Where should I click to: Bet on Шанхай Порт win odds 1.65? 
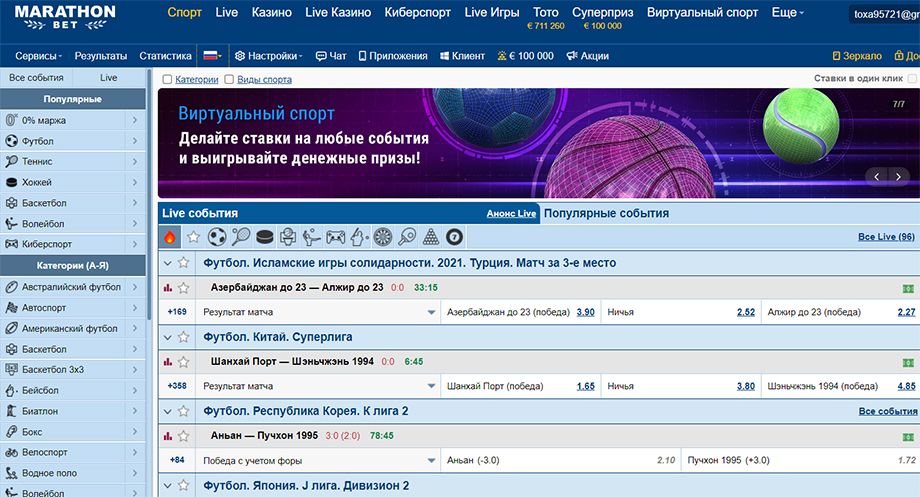[585, 386]
